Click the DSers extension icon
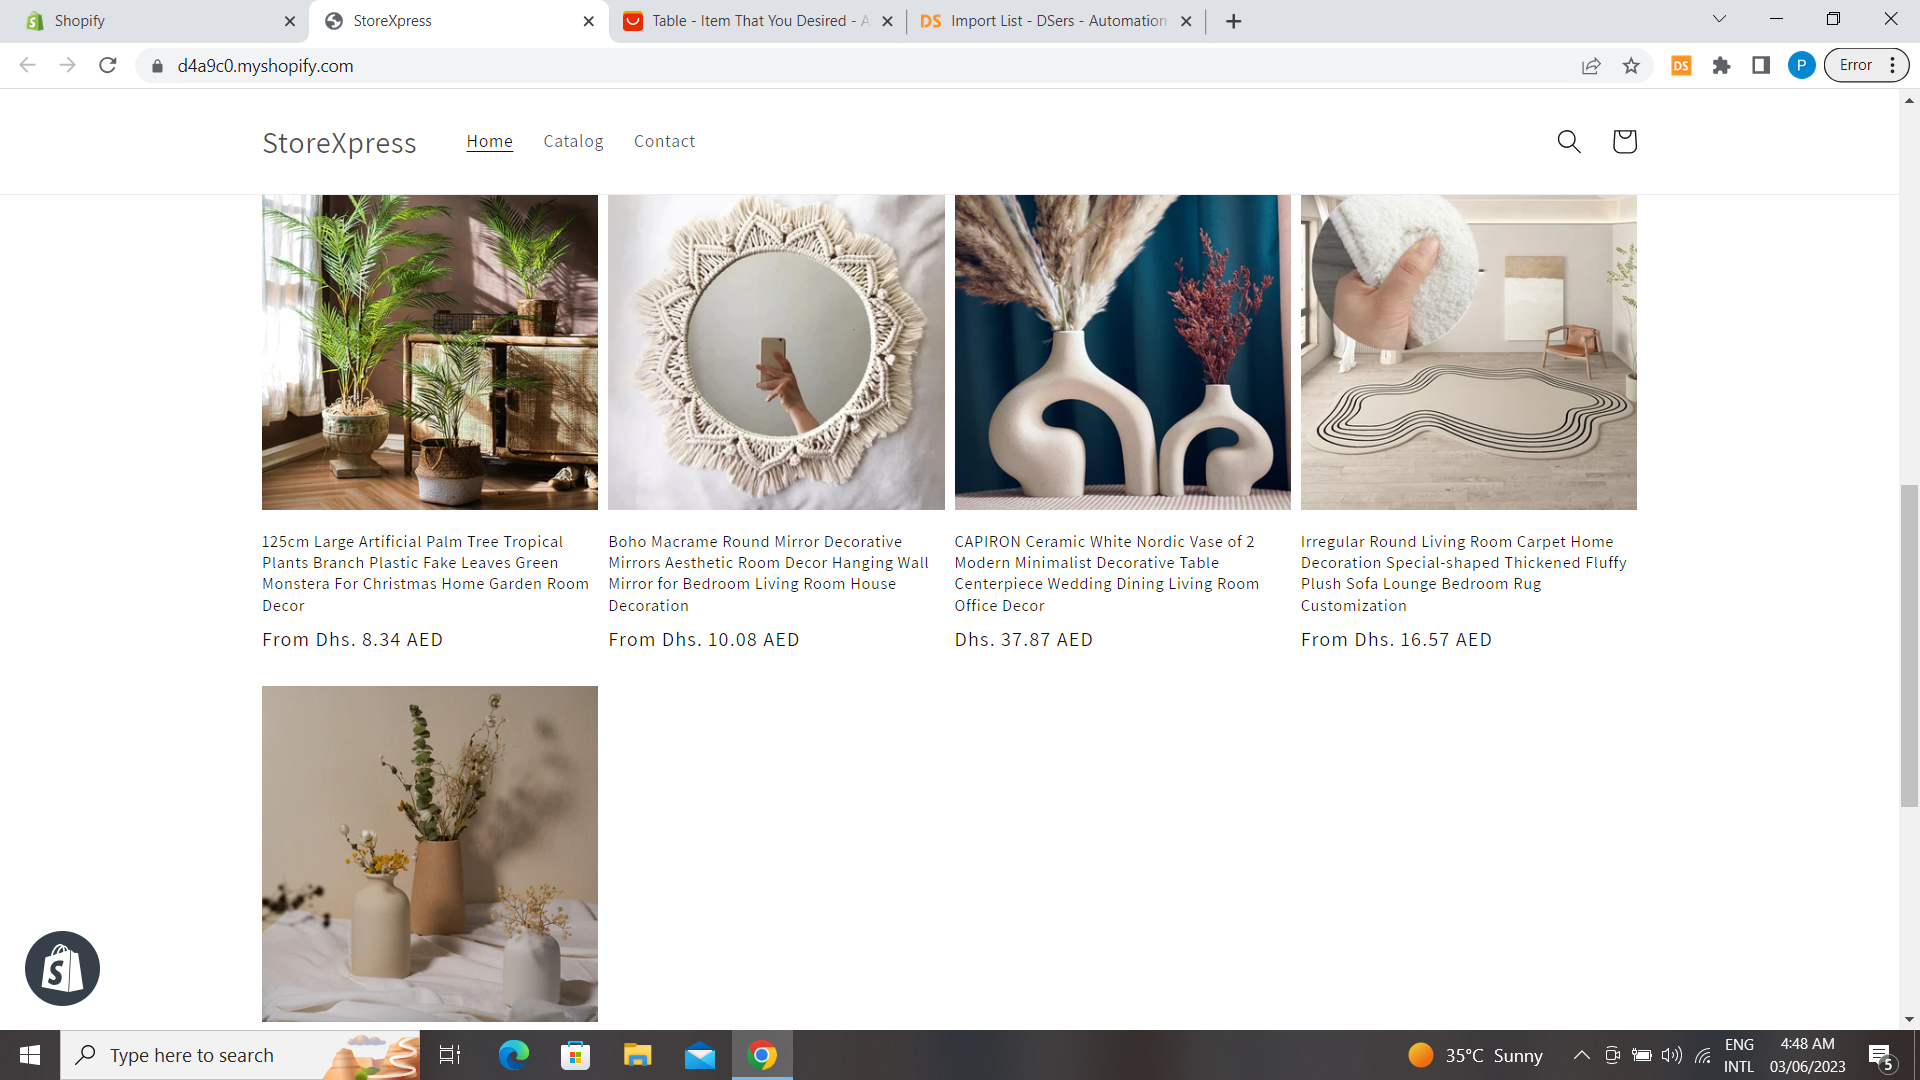Image resolution: width=1920 pixels, height=1080 pixels. pos(1681,66)
